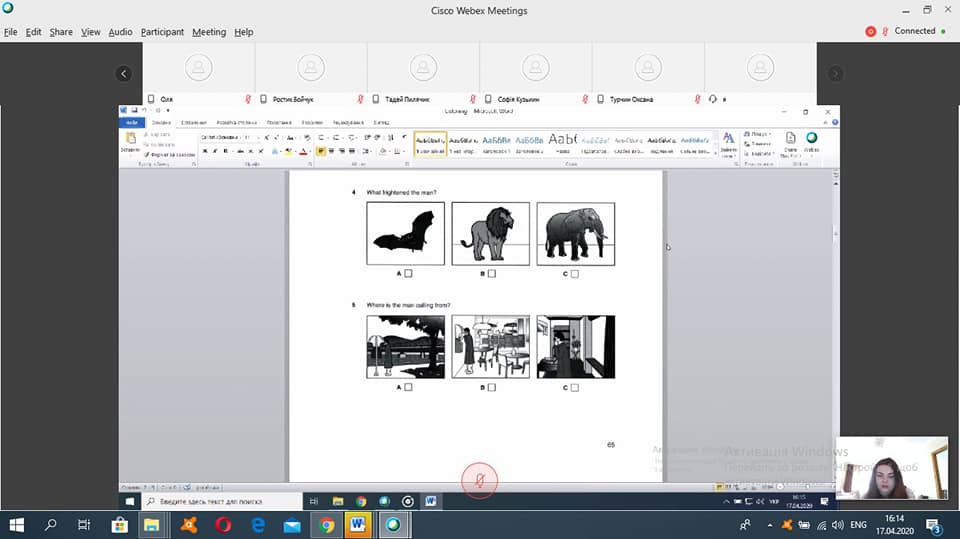The width and height of the screenshot is (960, 539).
Task: Select Турчин Оксана participant tile
Action: 648,74
